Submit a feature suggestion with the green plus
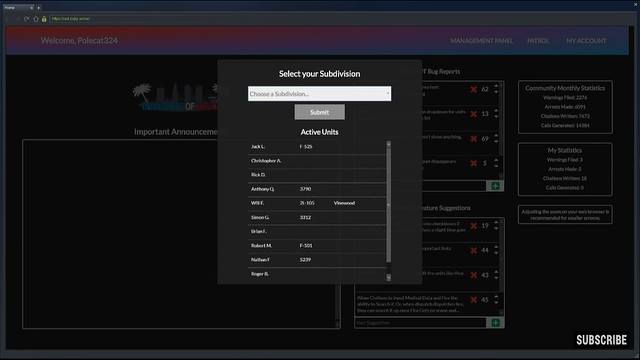Viewport: 640px width, 360px height. pos(495,323)
